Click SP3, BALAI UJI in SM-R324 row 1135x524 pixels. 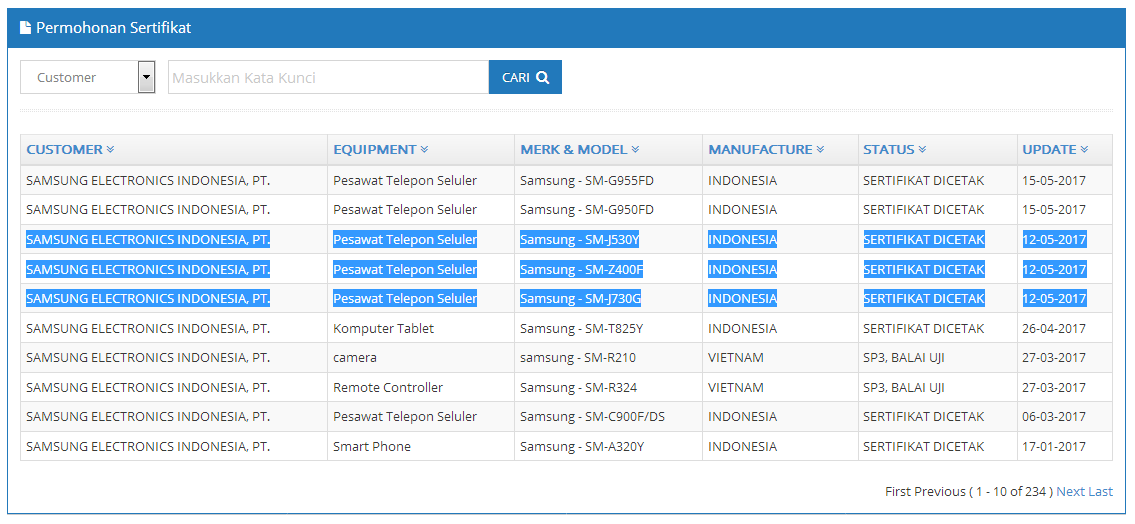[x=903, y=387]
